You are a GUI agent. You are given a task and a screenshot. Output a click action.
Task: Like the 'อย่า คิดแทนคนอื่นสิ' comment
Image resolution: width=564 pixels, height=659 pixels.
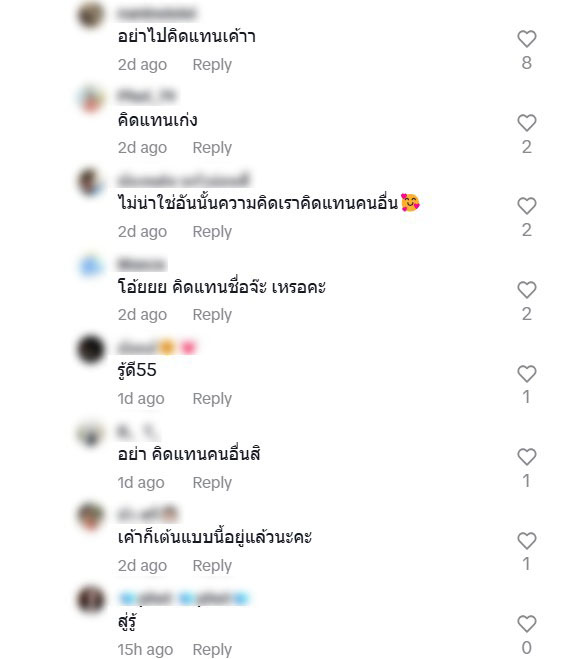click(526, 457)
